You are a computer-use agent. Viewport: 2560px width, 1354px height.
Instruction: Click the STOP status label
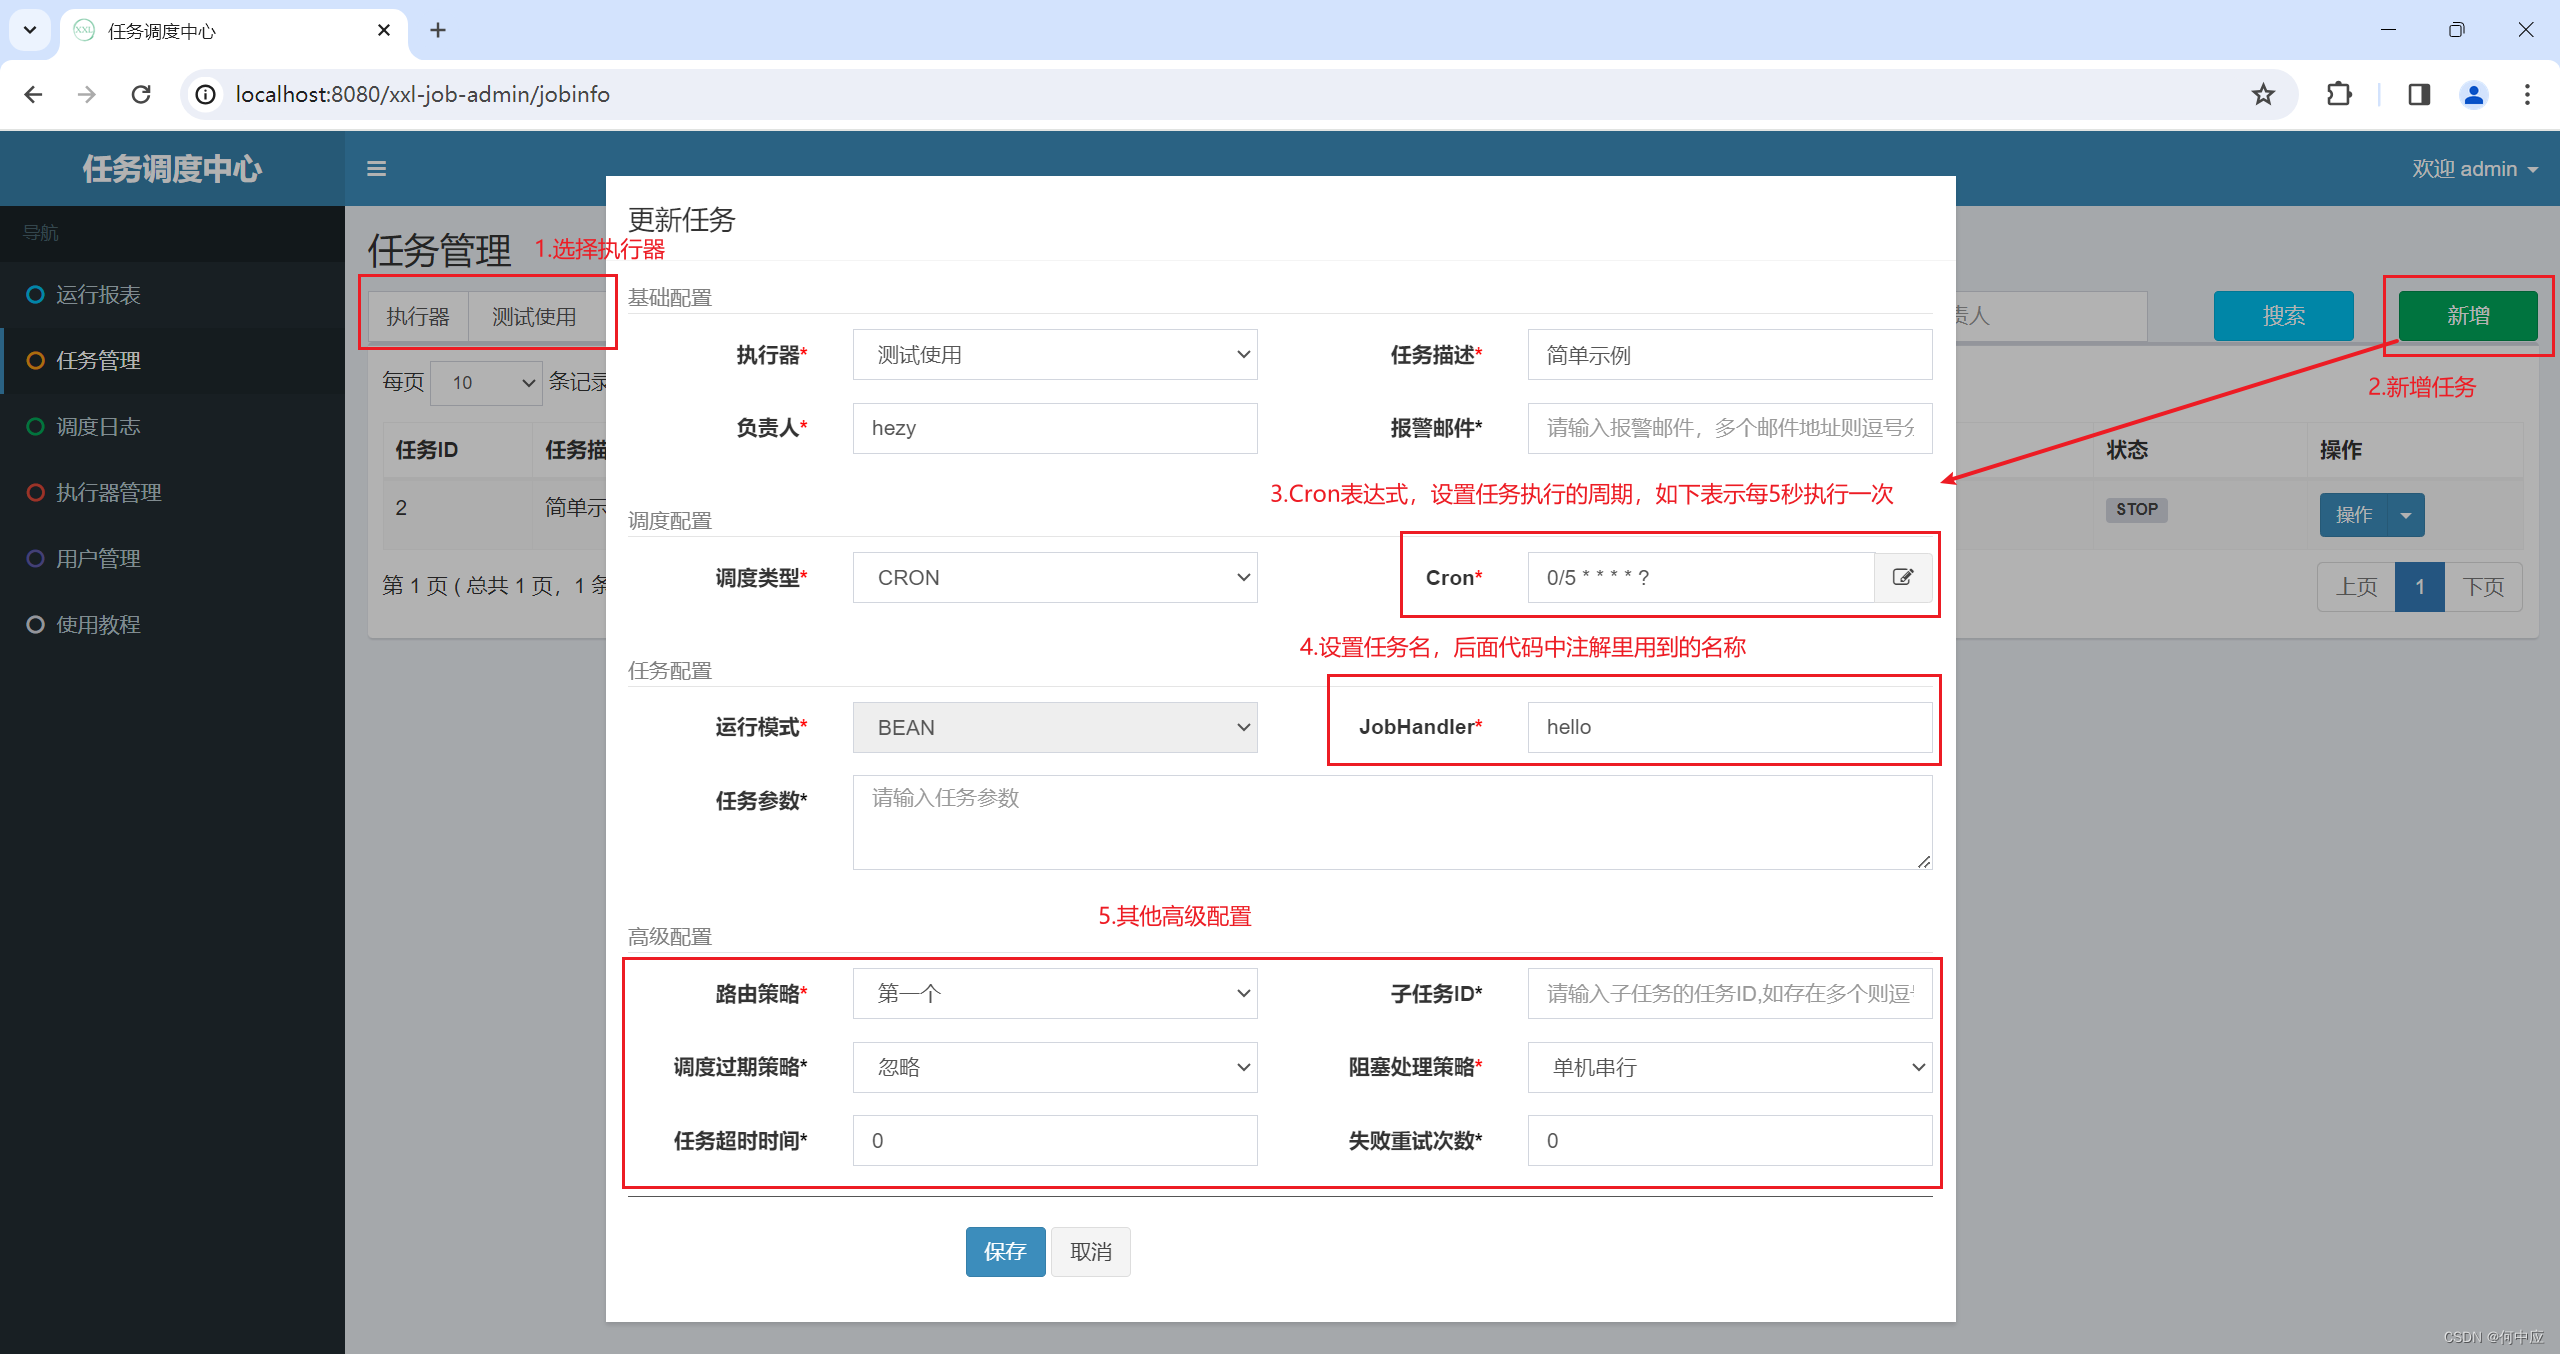tap(2136, 509)
